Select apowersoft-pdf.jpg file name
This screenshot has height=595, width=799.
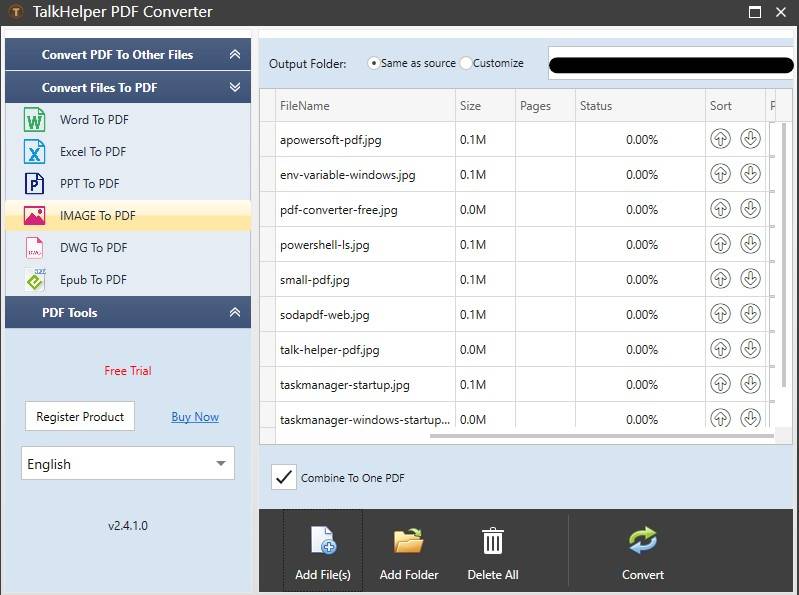pyautogui.click(x=331, y=140)
